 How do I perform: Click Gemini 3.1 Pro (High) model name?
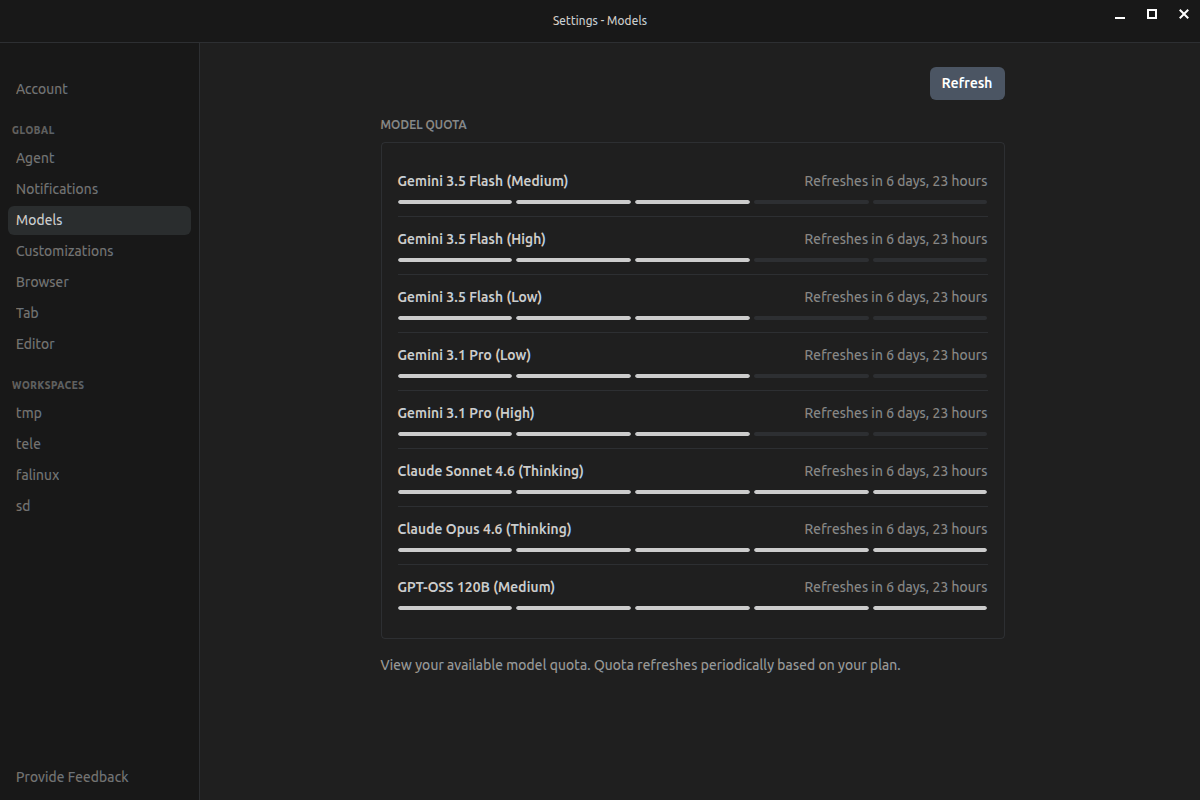pos(466,413)
